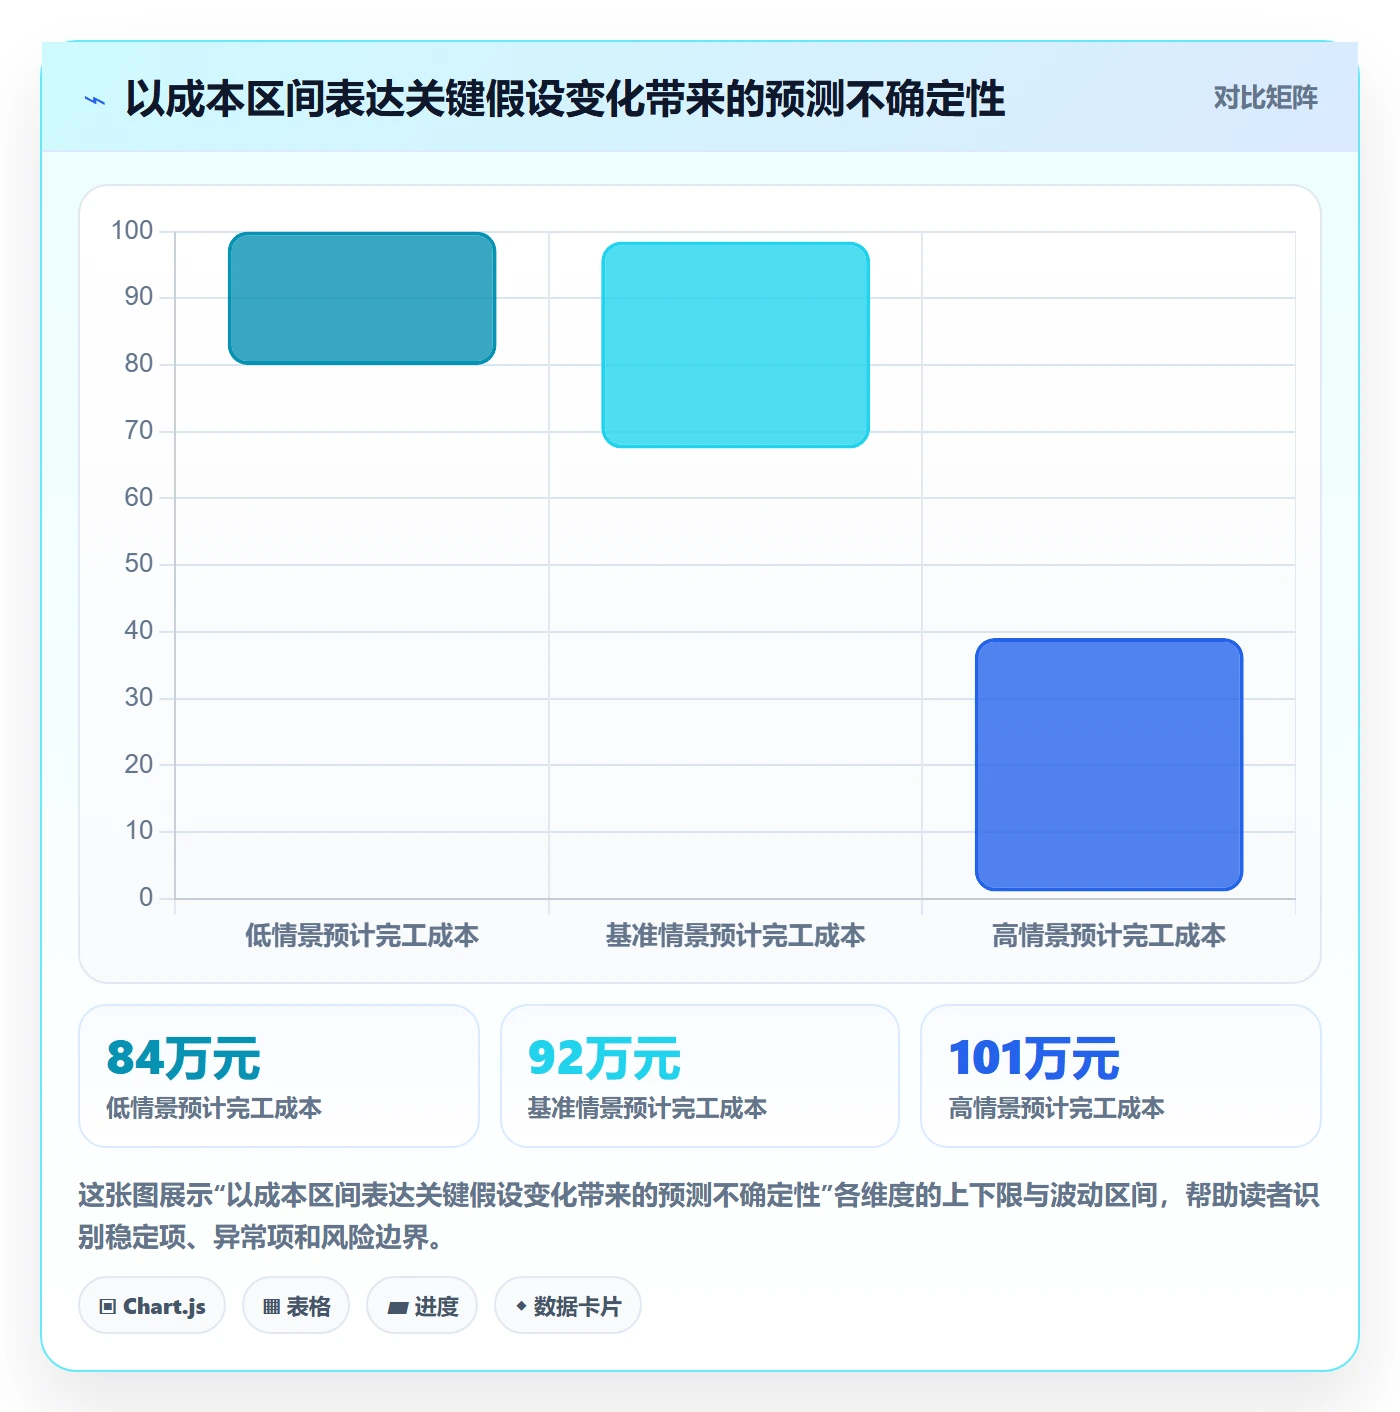Click the diamond icon in 数据卡片 chip
This screenshot has width=1400, height=1412.
[521, 1306]
